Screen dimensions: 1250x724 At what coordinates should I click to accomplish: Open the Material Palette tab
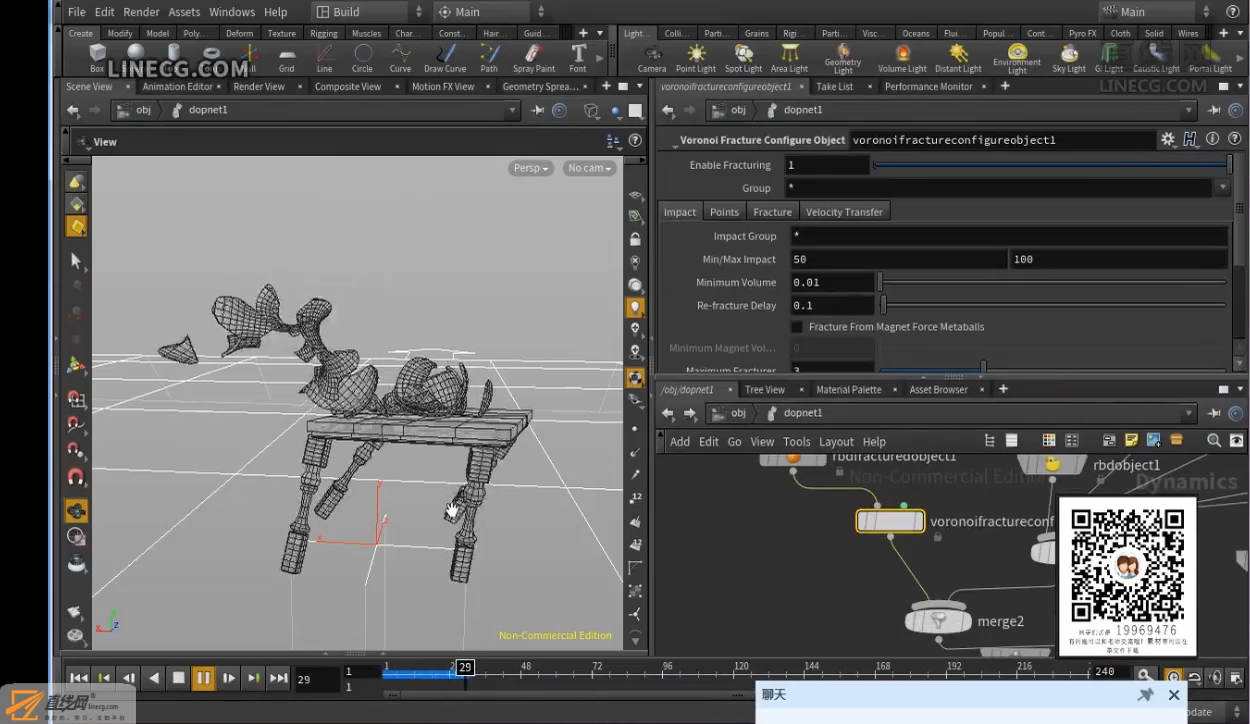point(848,390)
